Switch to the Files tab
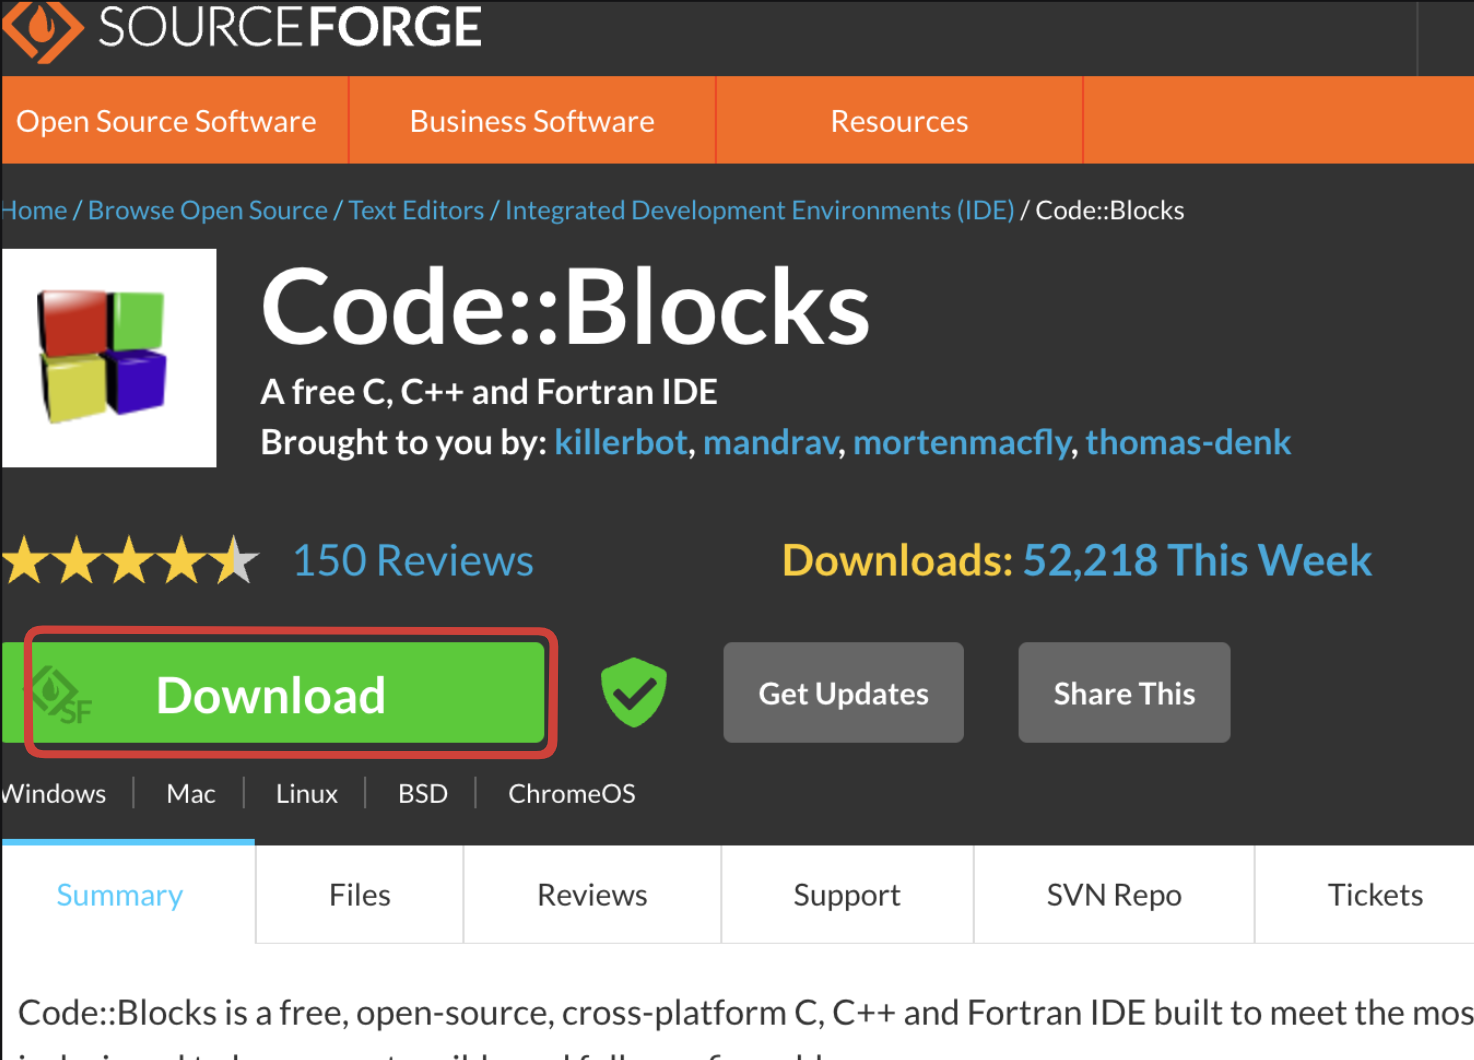 [359, 895]
